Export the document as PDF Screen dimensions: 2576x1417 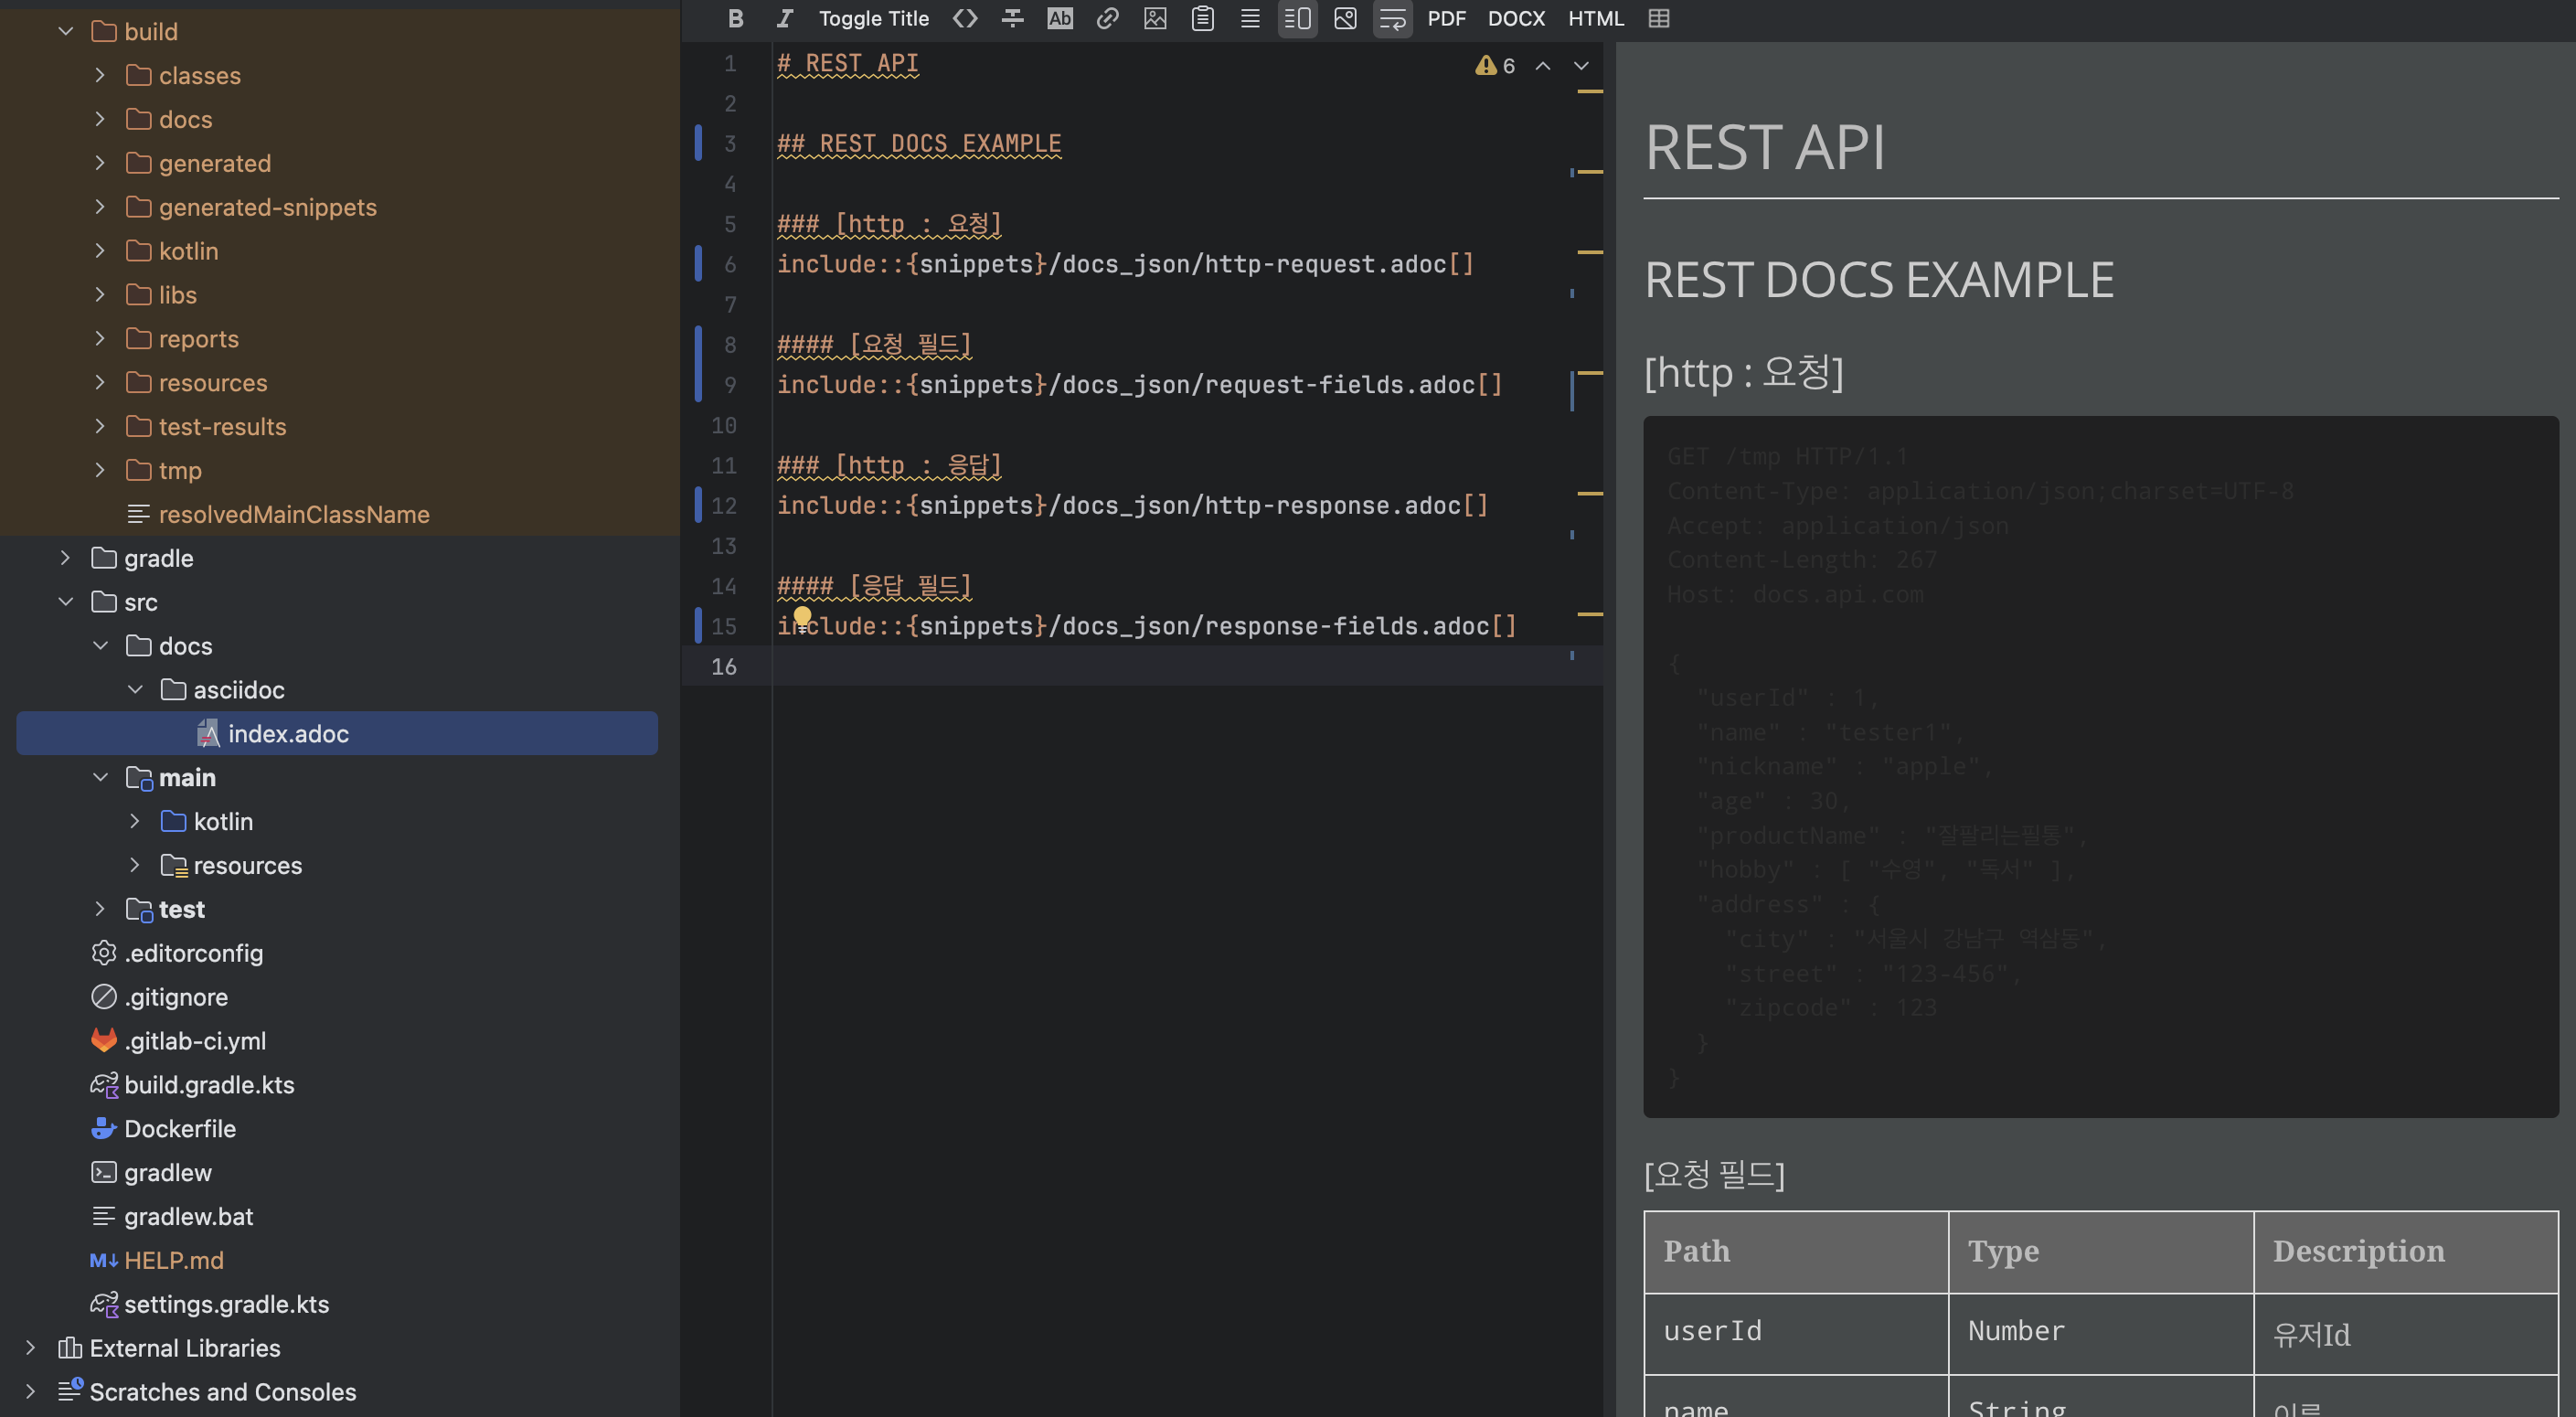[x=1446, y=18]
